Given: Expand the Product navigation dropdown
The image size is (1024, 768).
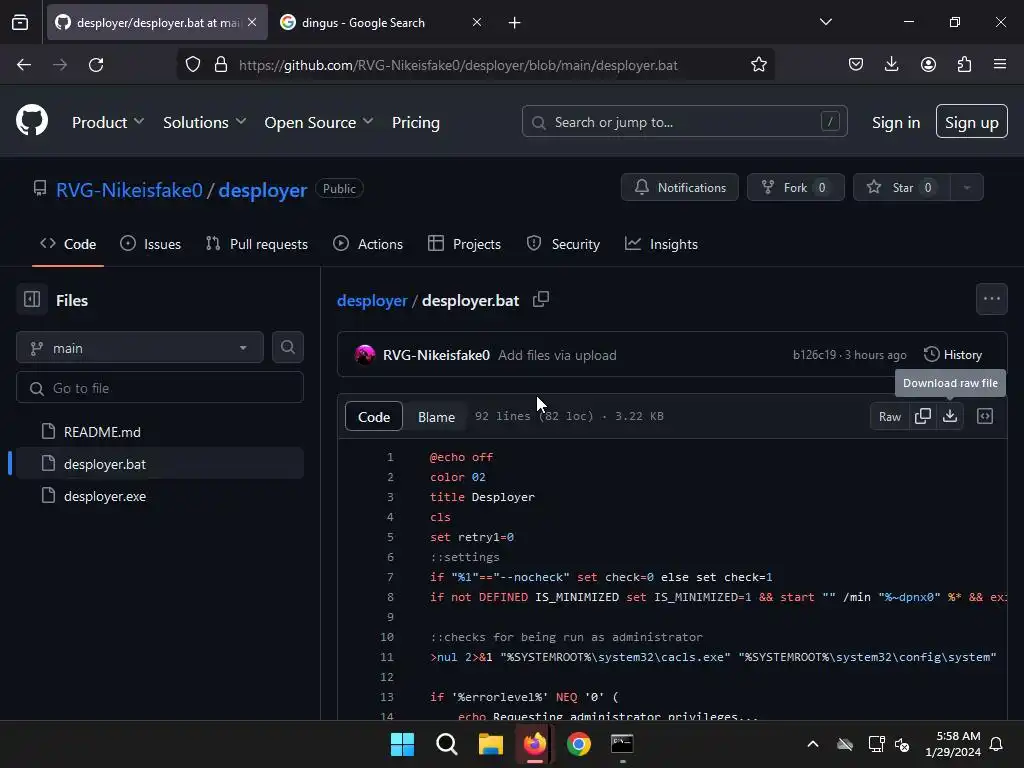Looking at the screenshot, I should point(108,122).
